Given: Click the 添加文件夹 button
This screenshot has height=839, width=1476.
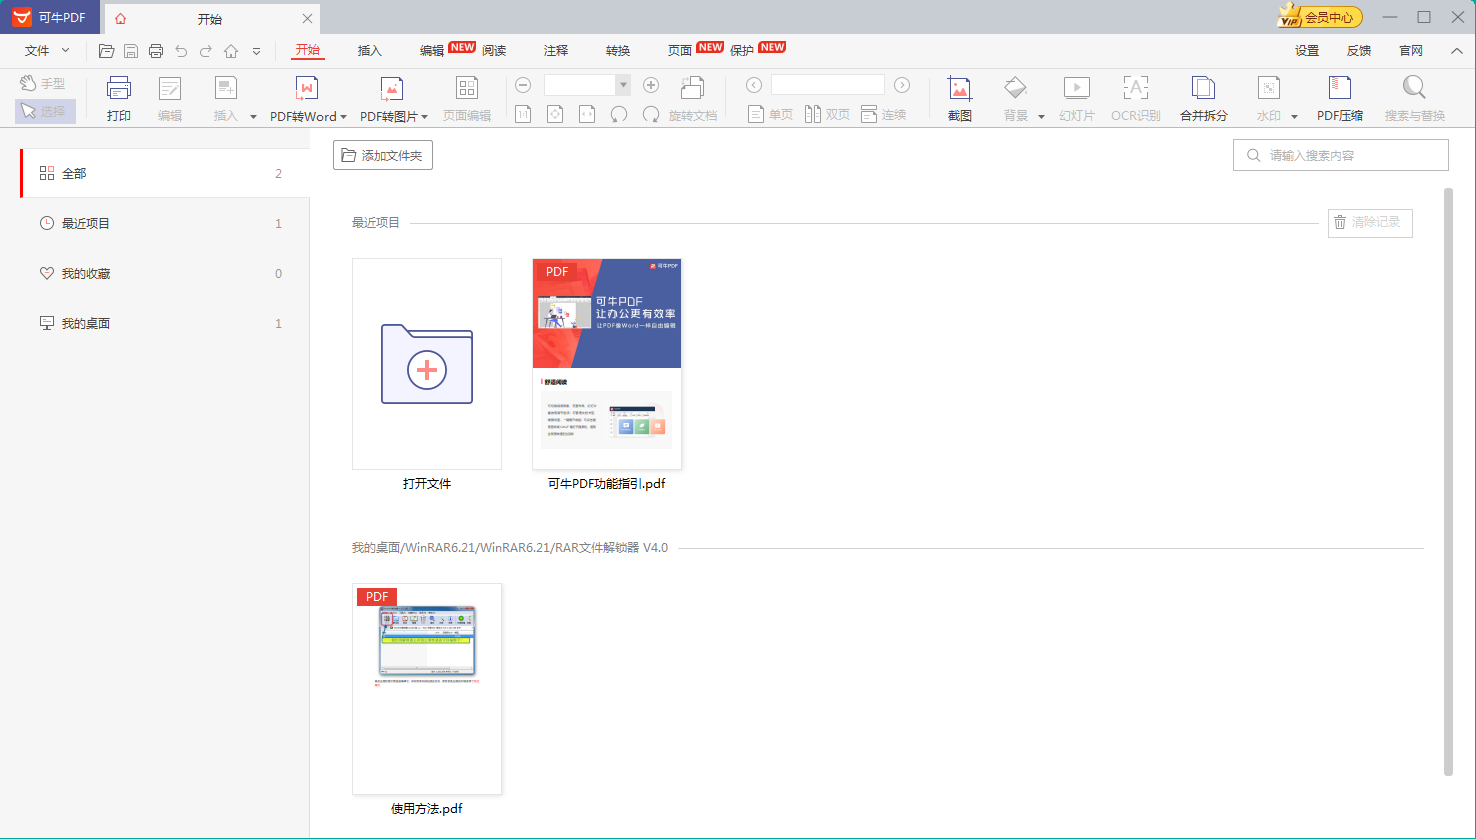Looking at the screenshot, I should point(383,155).
